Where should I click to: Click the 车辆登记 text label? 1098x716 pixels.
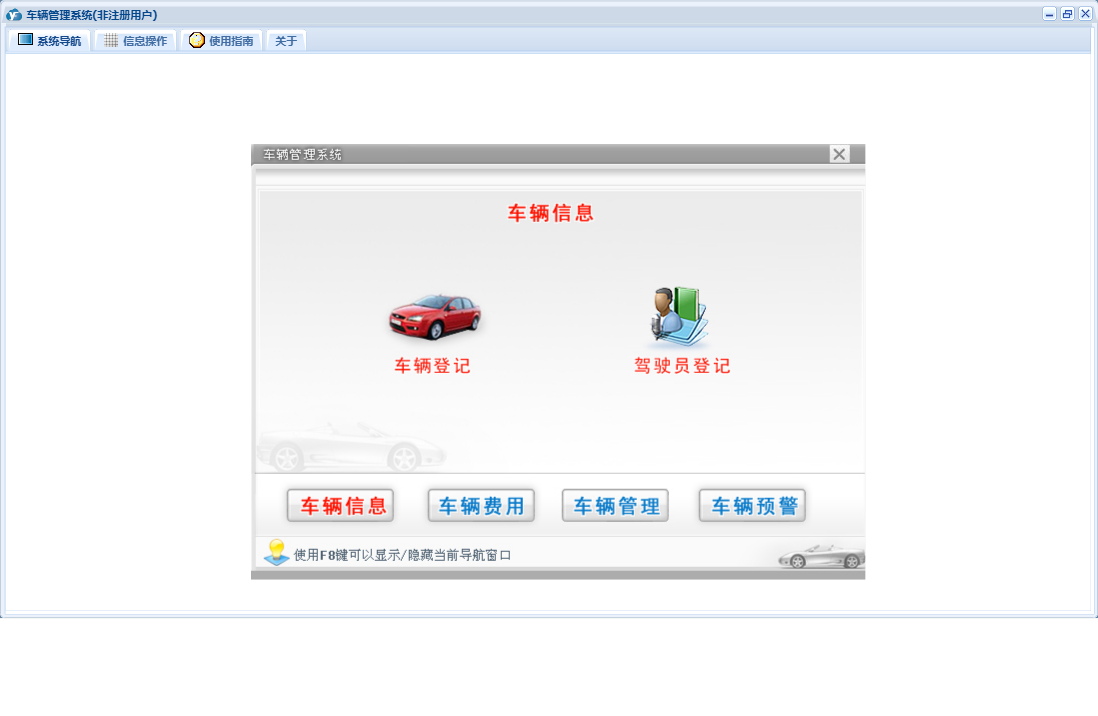[x=432, y=366]
